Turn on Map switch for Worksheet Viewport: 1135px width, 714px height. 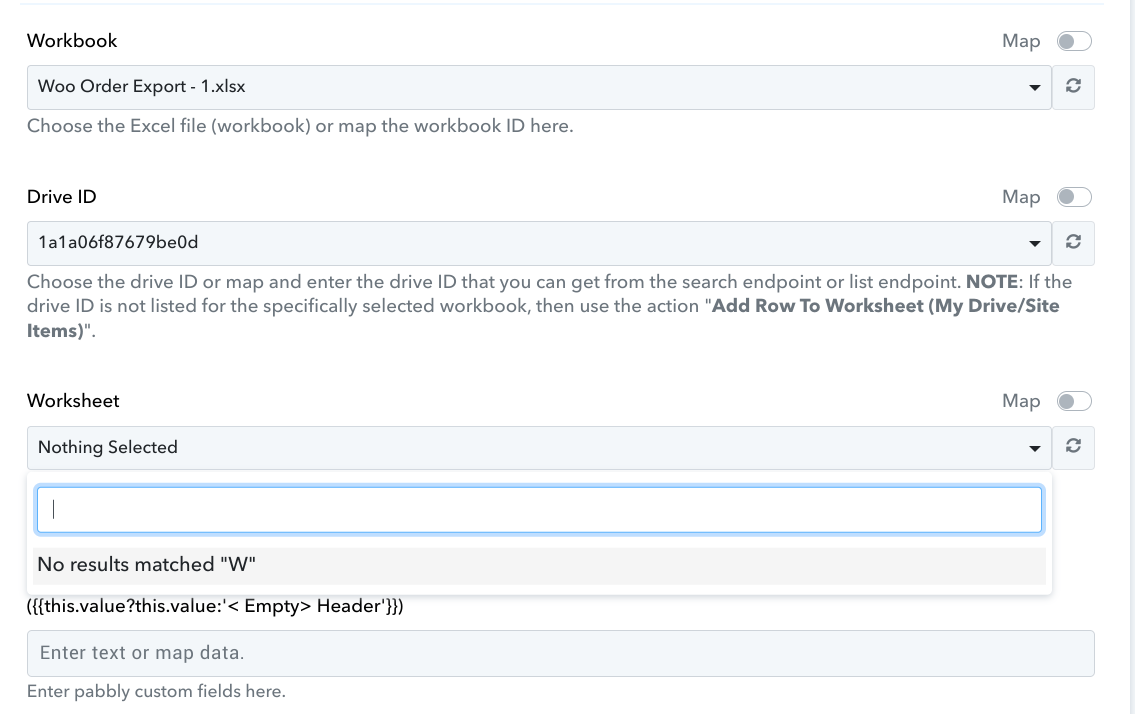(1073, 401)
